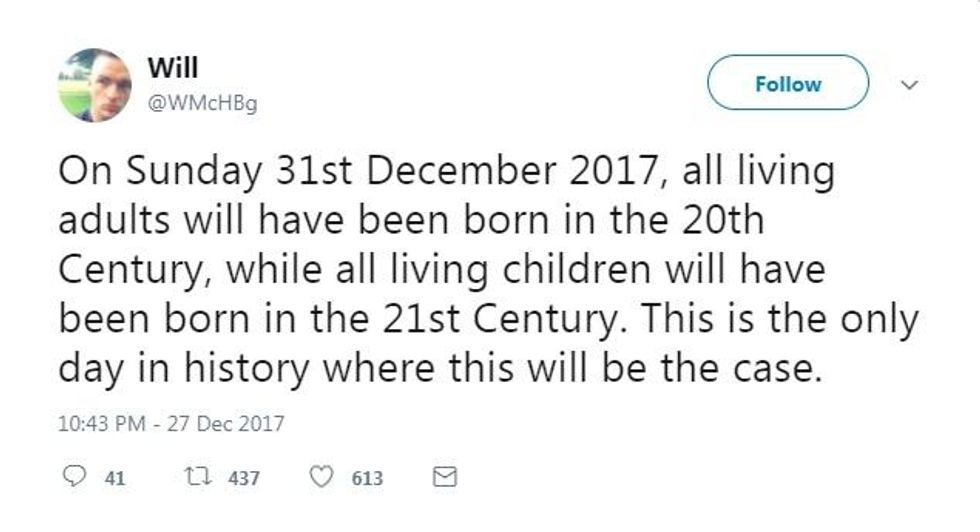This screenshot has width=980, height=532.
Task: Expand the tweet options chevron
Action: point(910,86)
